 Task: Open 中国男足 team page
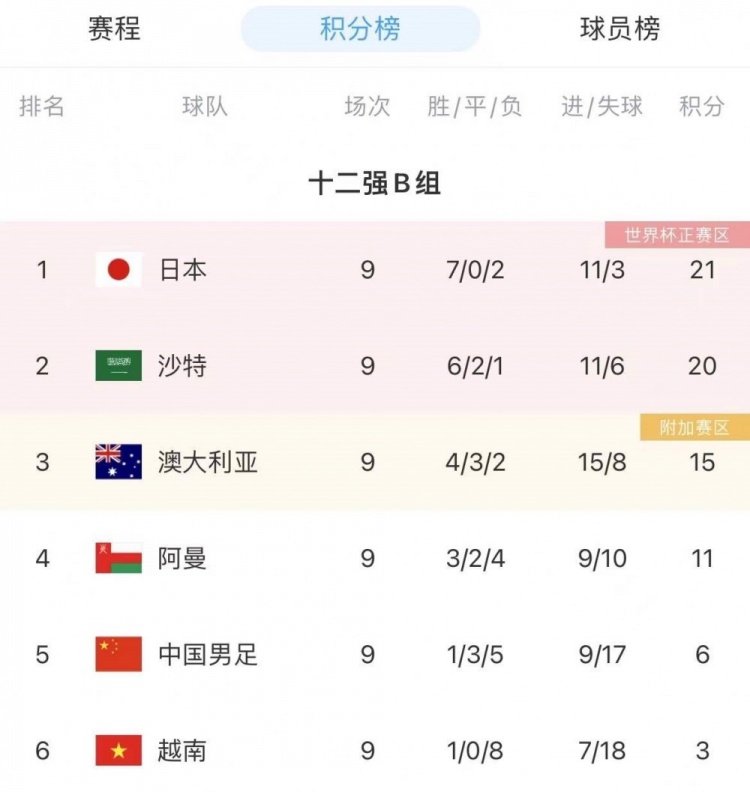[208, 654]
